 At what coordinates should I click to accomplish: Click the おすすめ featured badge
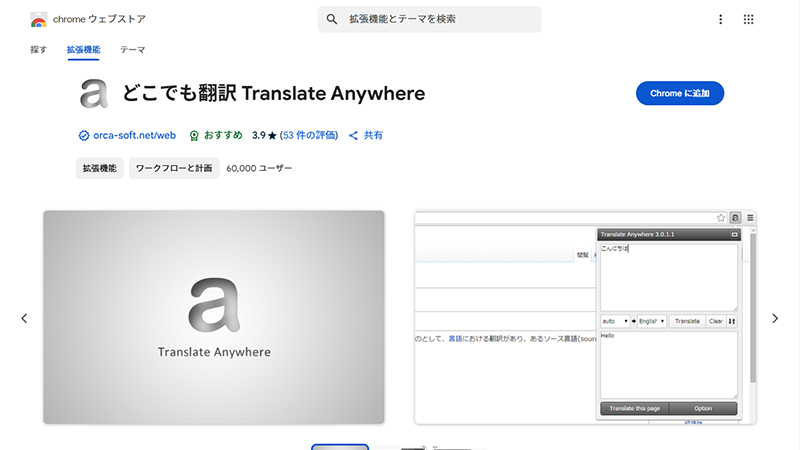[215, 135]
